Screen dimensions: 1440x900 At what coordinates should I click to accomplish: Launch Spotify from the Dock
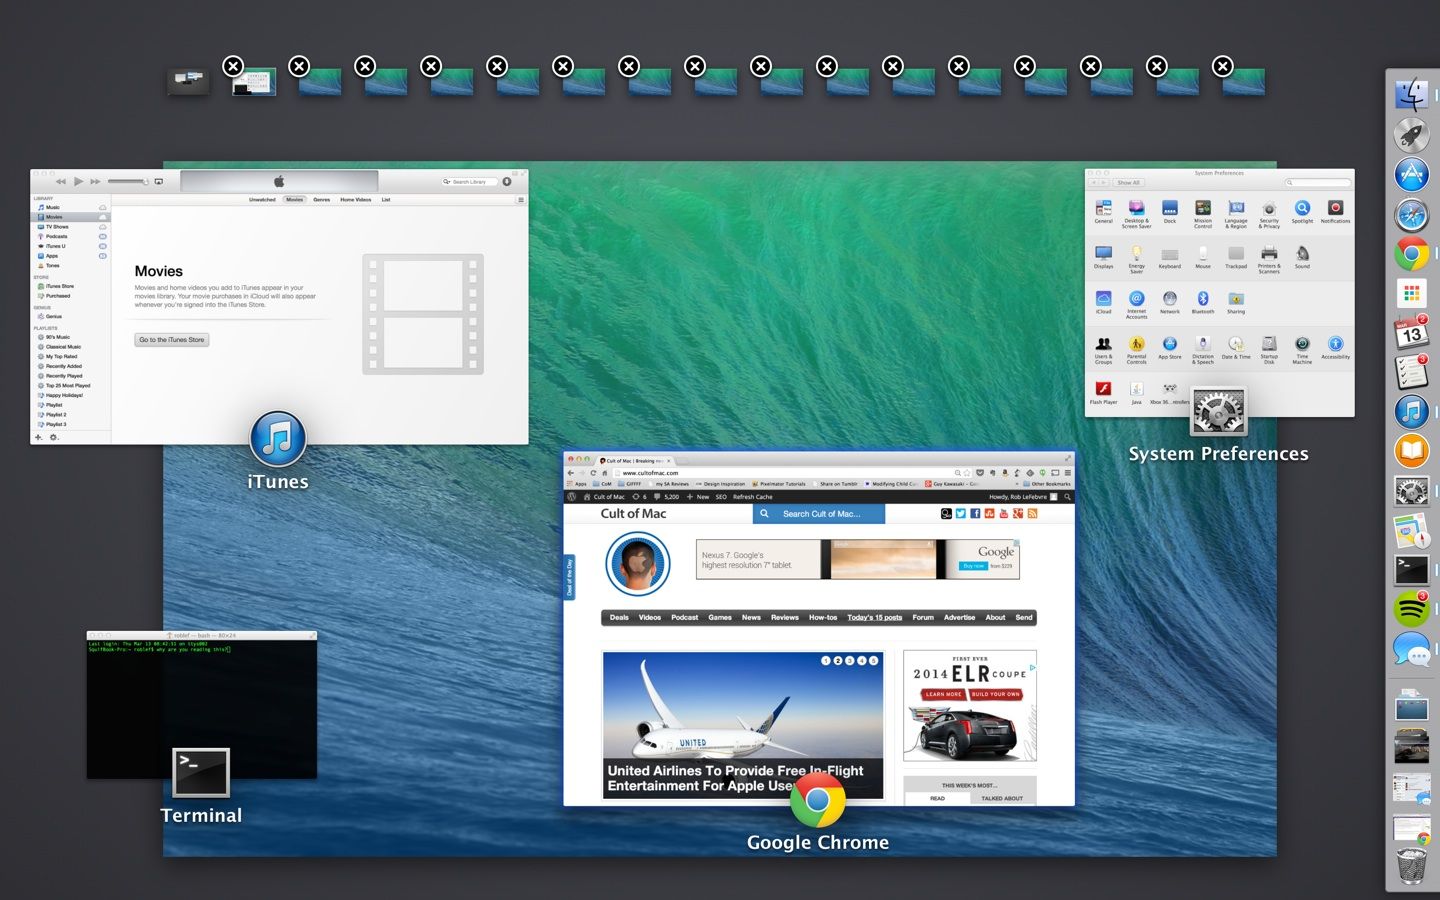pyautogui.click(x=1411, y=608)
